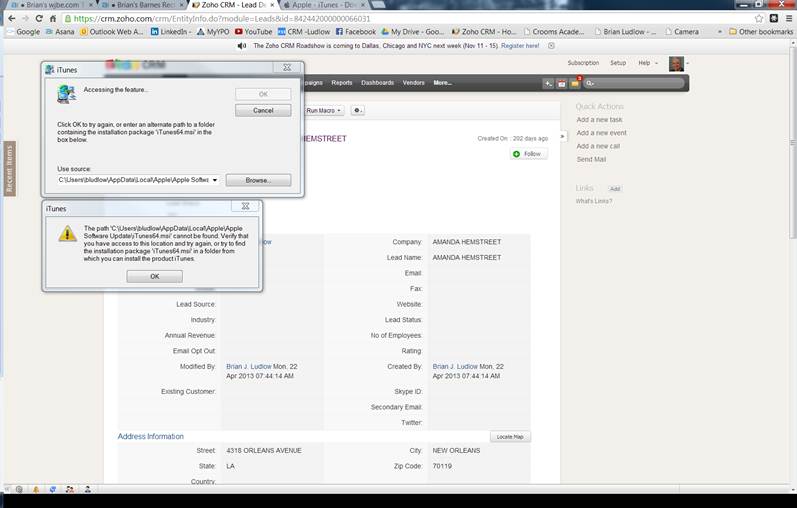Viewport: 797px width, 508px height.
Task: Click Browse... in the iTunes installer dialog
Action: pyautogui.click(x=258, y=180)
